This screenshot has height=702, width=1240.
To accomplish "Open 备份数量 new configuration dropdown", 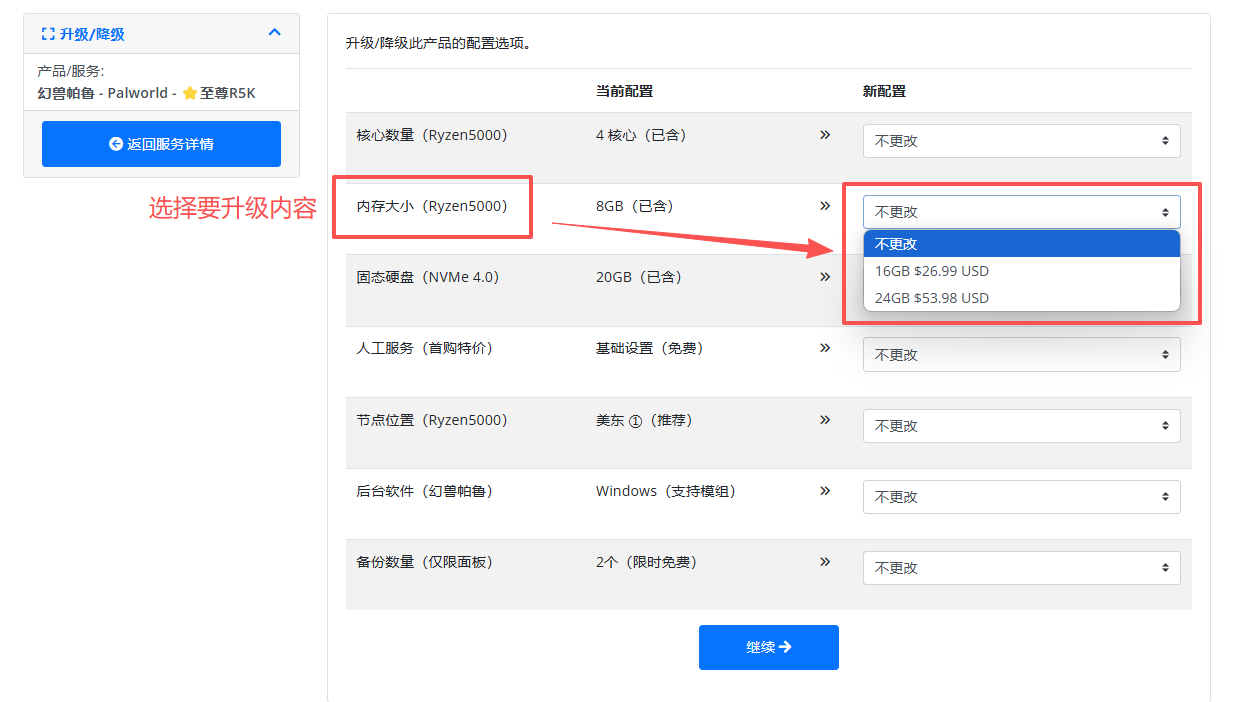I will coord(1021,568).
